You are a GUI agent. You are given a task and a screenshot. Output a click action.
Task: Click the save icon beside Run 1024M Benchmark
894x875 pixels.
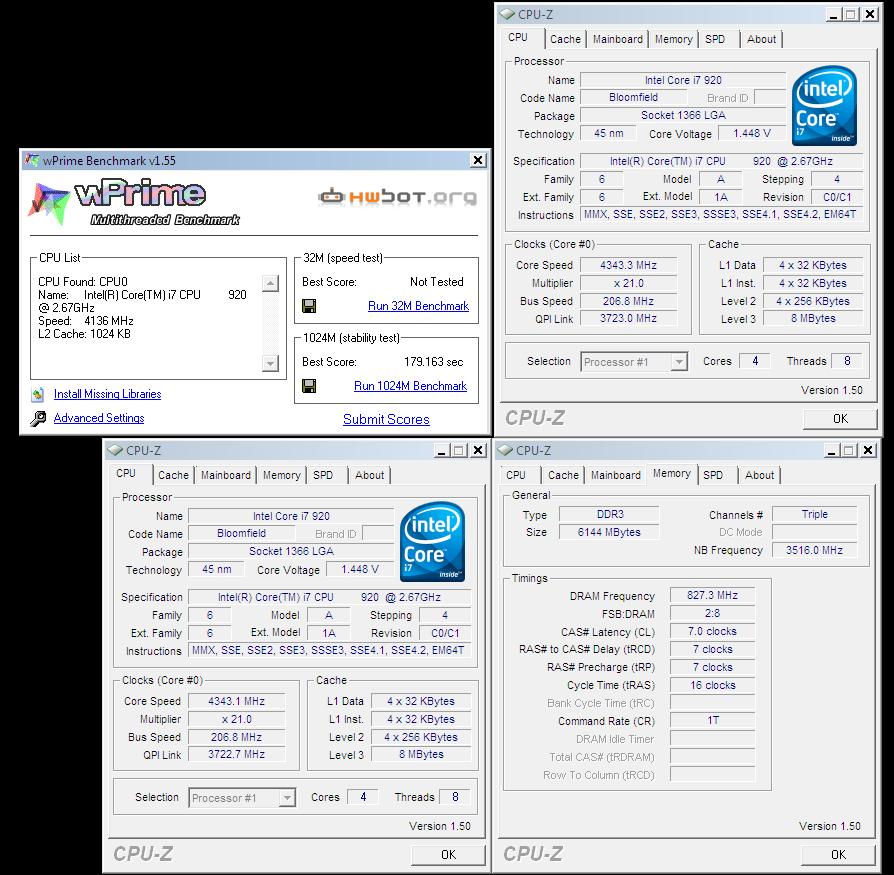pyautogui.click(x=308, y=386)
